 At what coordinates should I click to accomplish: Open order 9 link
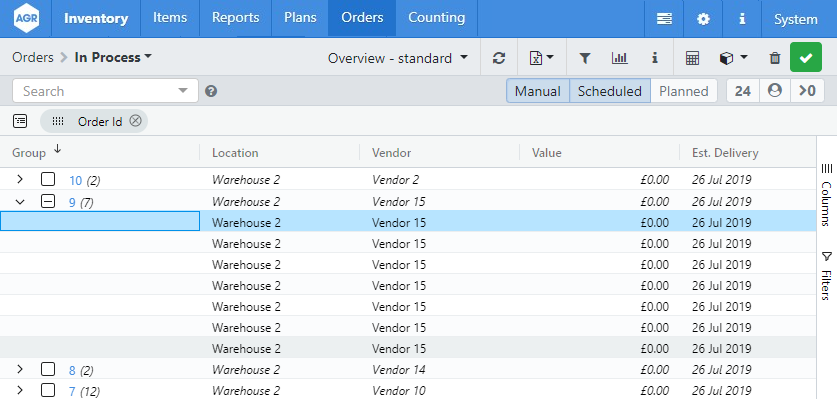pyautogui.click(x=72, y=202)
